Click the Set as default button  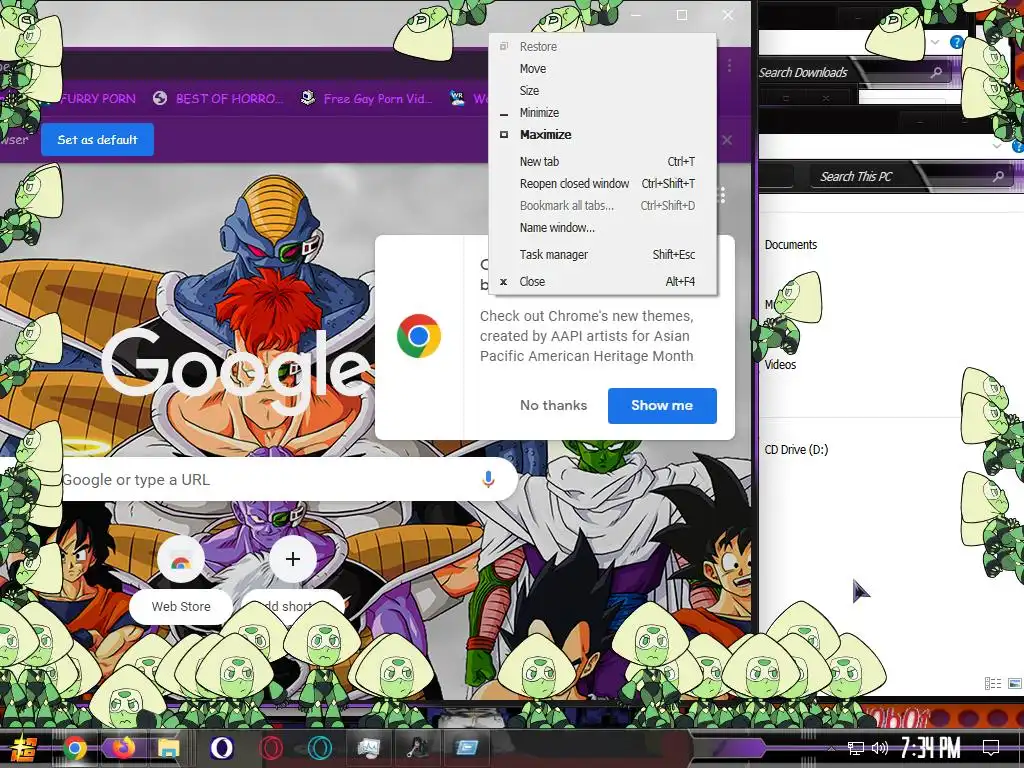tap(97, 140)
